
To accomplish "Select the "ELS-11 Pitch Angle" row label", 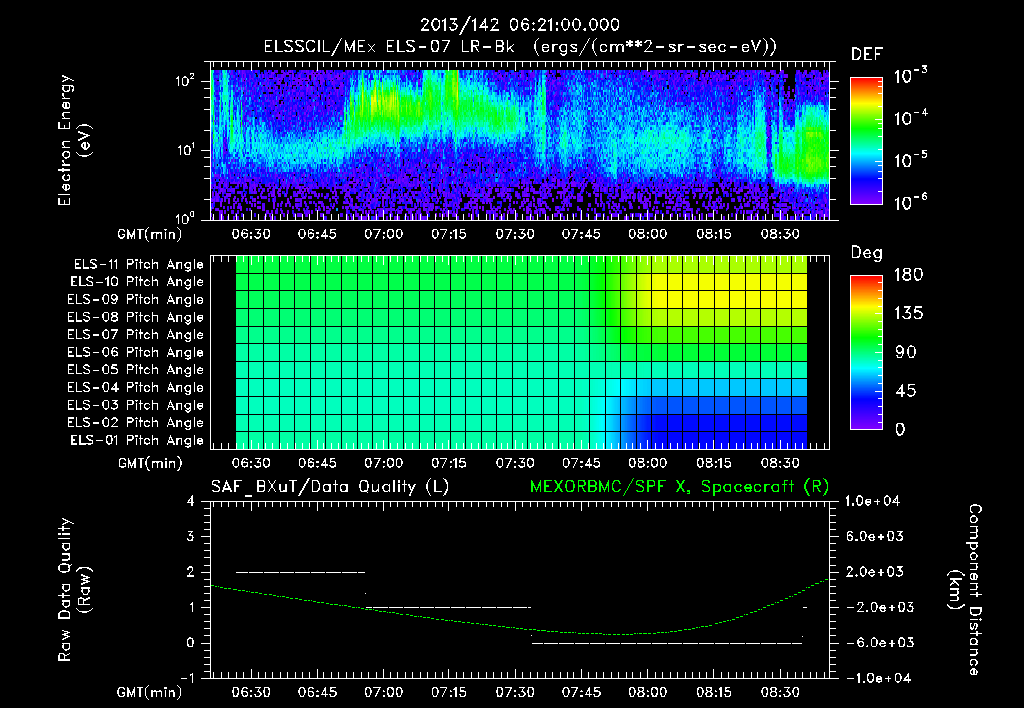I will [x=138, y=265].
